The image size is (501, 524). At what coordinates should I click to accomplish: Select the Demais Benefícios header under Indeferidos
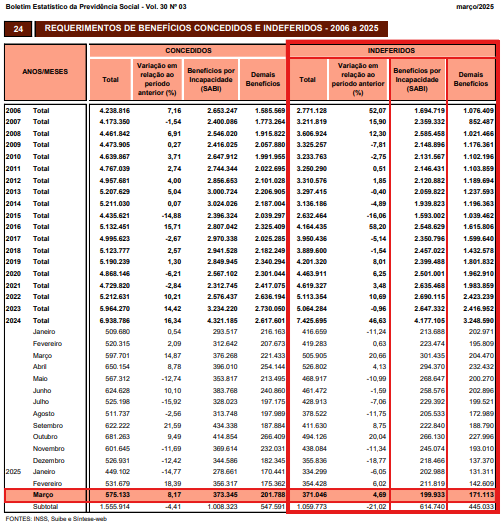click(x=471, y=79)
